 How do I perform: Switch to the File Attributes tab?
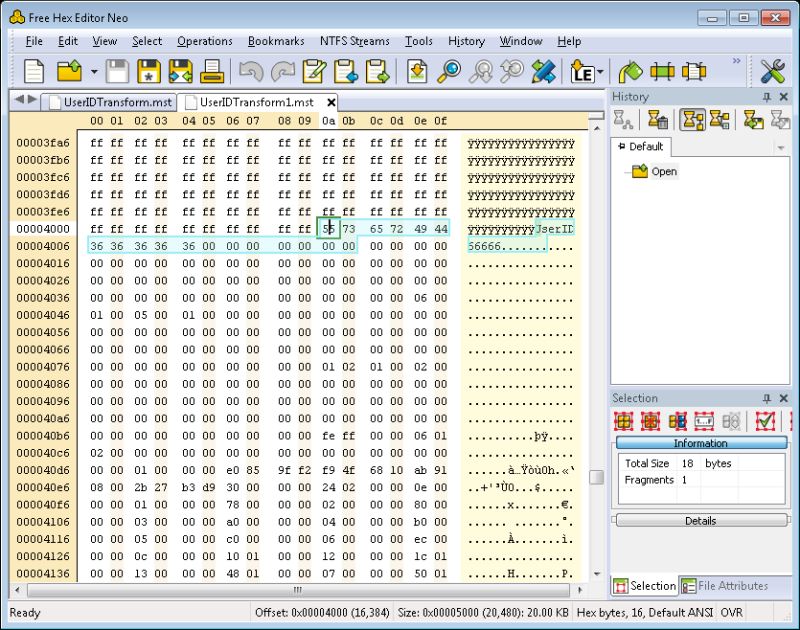click(x=725, y=586)
